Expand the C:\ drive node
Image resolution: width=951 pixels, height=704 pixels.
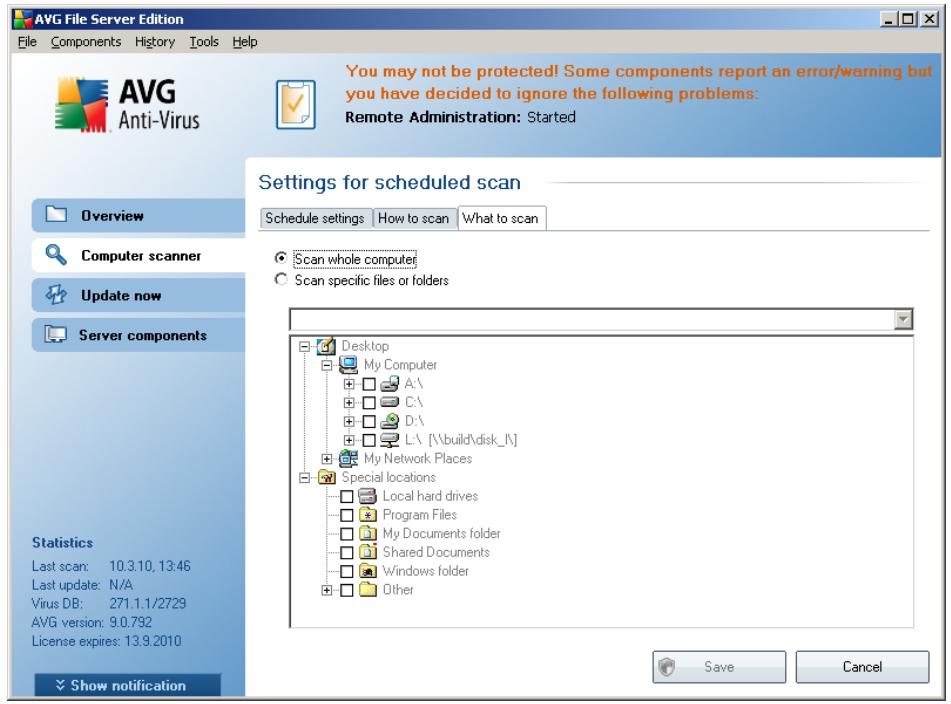click(349, 403)
